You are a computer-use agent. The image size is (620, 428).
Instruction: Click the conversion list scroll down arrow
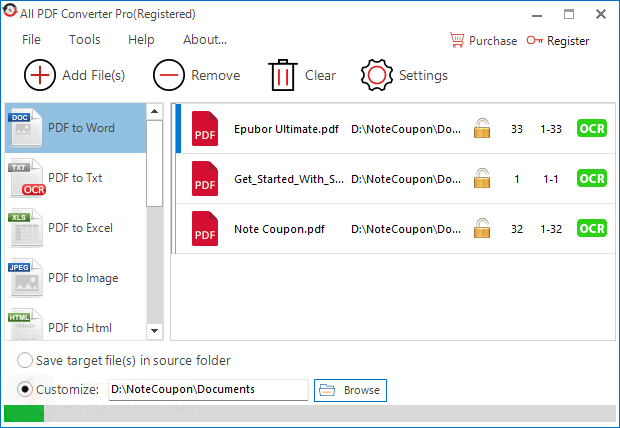pyautogui.click(x=155, y=331)
